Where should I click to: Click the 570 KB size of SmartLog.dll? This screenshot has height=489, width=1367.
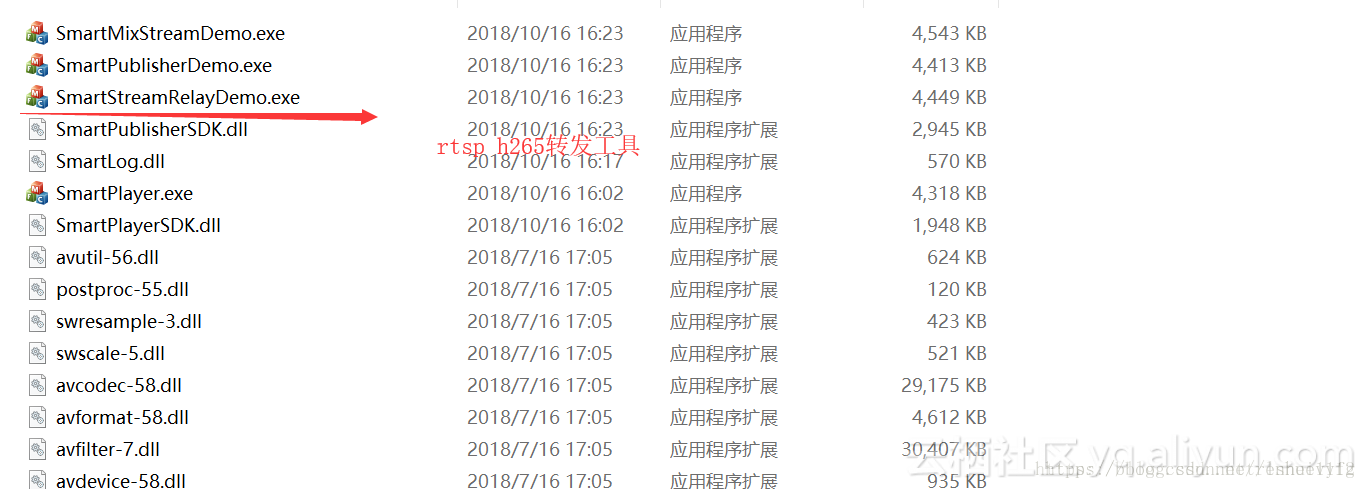point(957,161)
